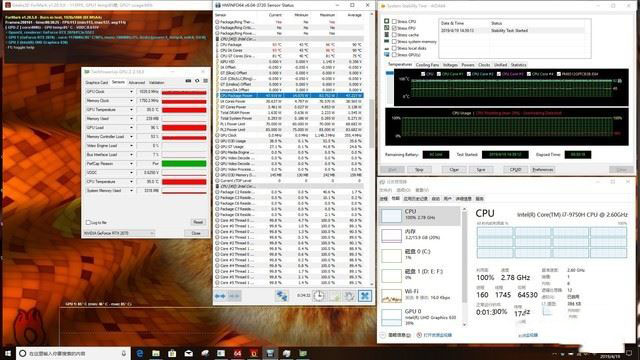Click HWiNFO collapse columns arrows icon
Viewport: 640px width, 360px height.
coord(234,296)
